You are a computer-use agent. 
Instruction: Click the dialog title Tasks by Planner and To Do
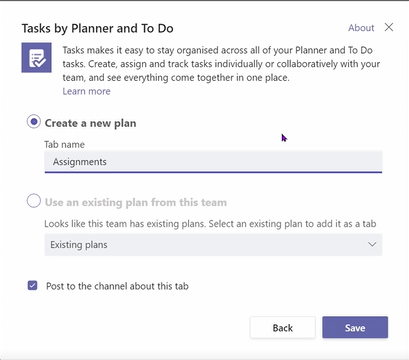(97, 28)
